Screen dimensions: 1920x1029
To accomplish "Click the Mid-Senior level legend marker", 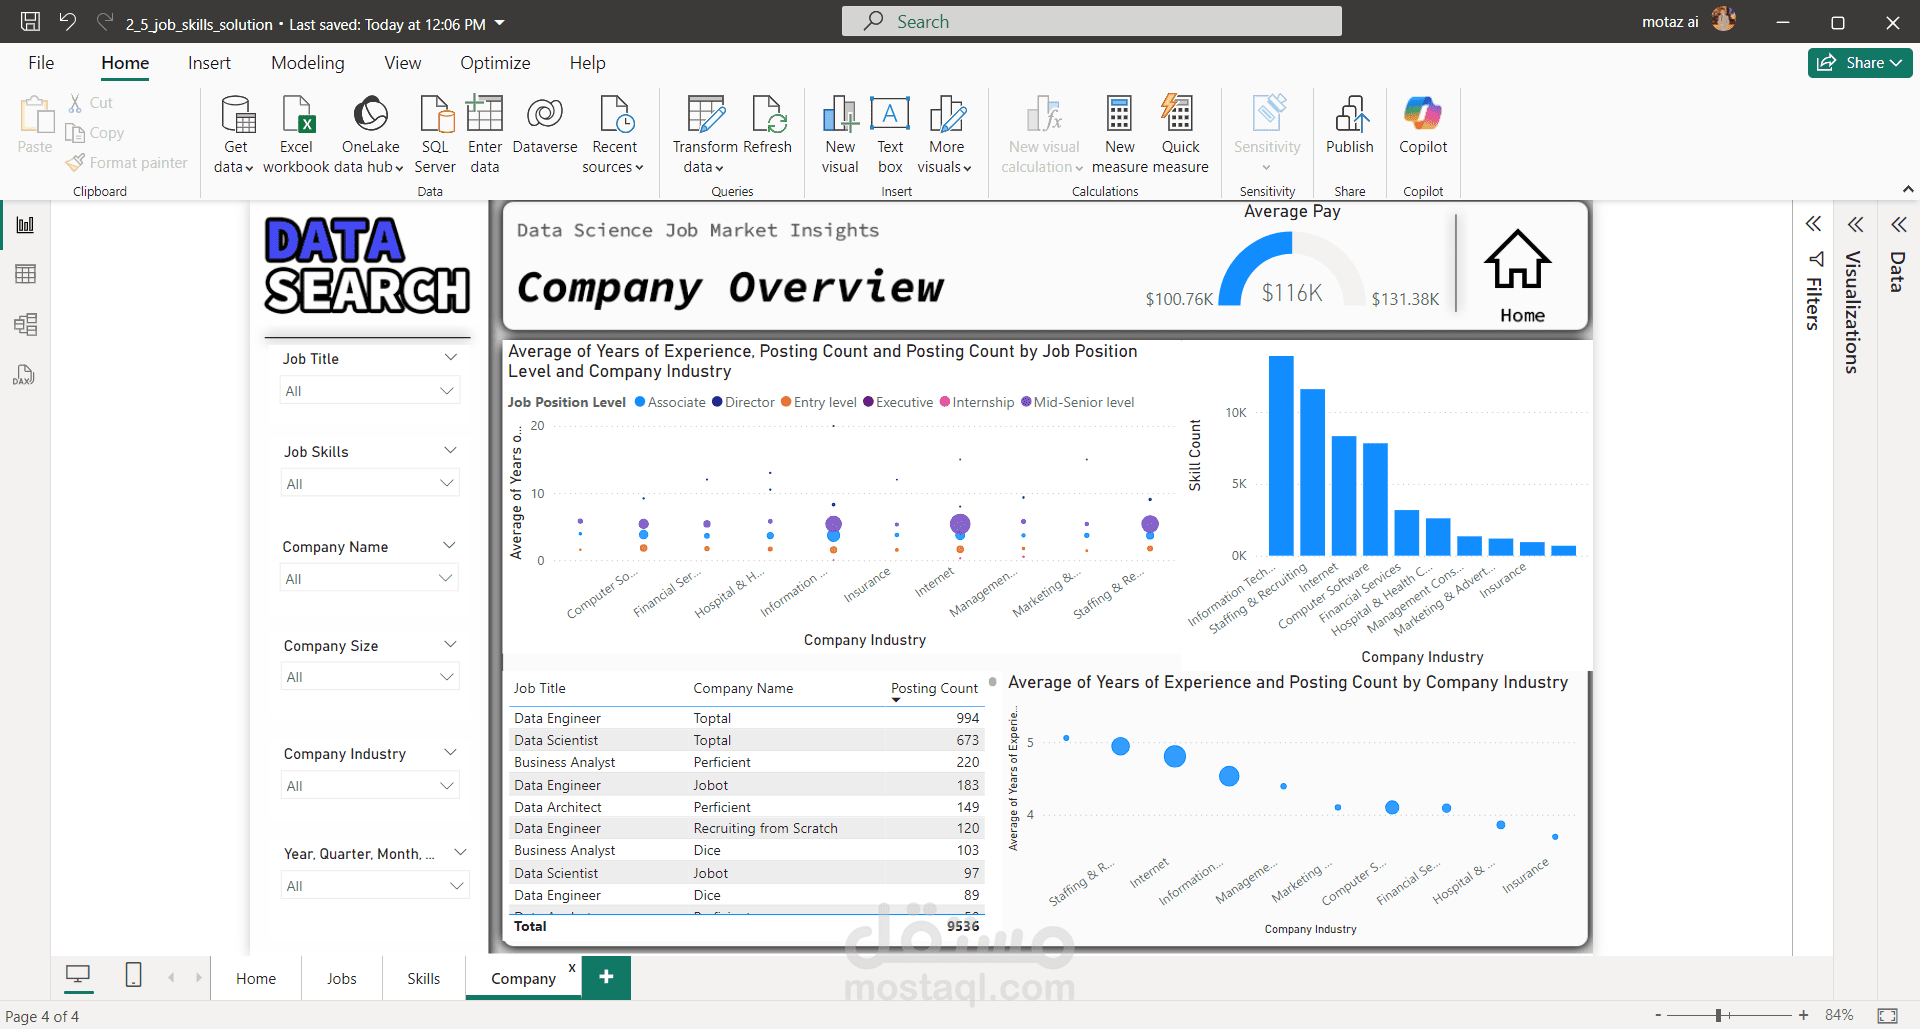I will (1026, 402).
